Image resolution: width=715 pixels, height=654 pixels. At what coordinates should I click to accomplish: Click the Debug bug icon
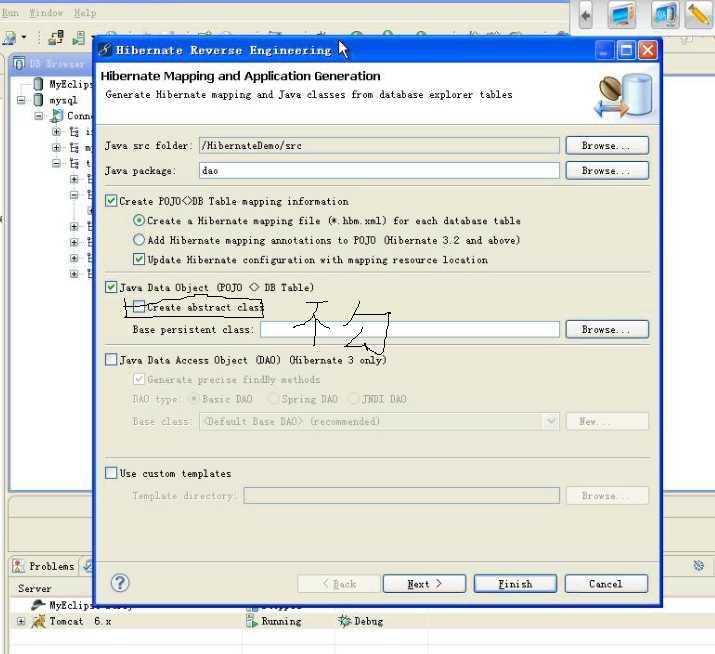tap(344, 621)
